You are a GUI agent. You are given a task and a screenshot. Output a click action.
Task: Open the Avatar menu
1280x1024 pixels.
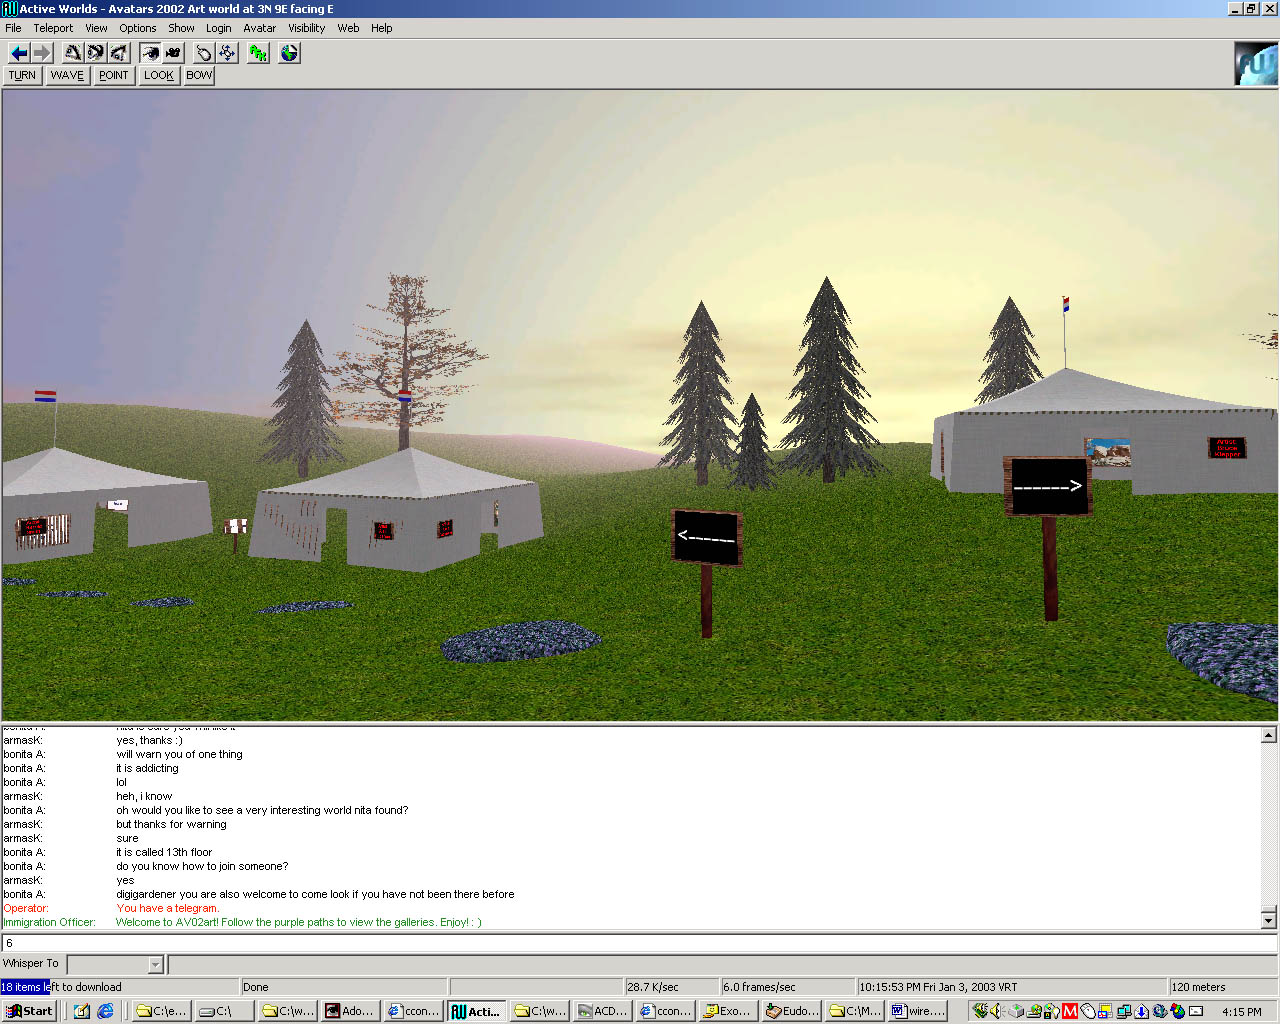[x=259, y=28]
